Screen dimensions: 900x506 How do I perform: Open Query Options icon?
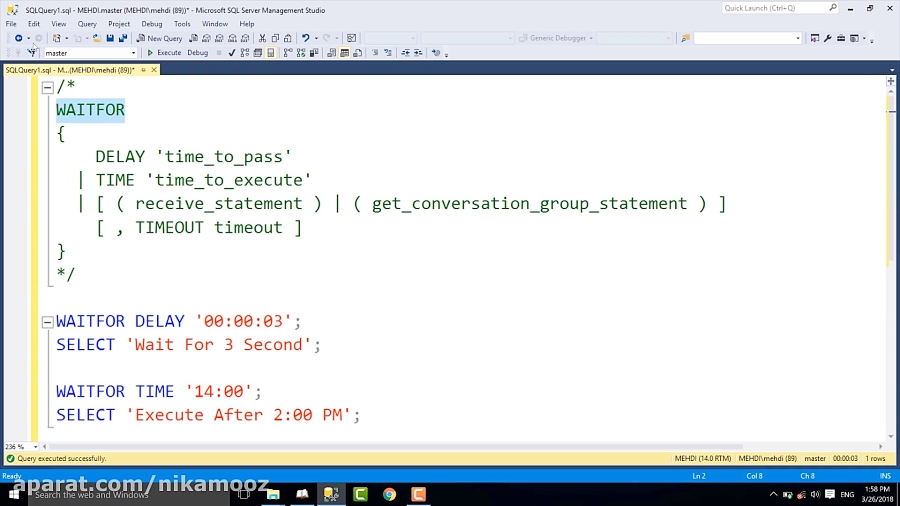pos(258,53)
